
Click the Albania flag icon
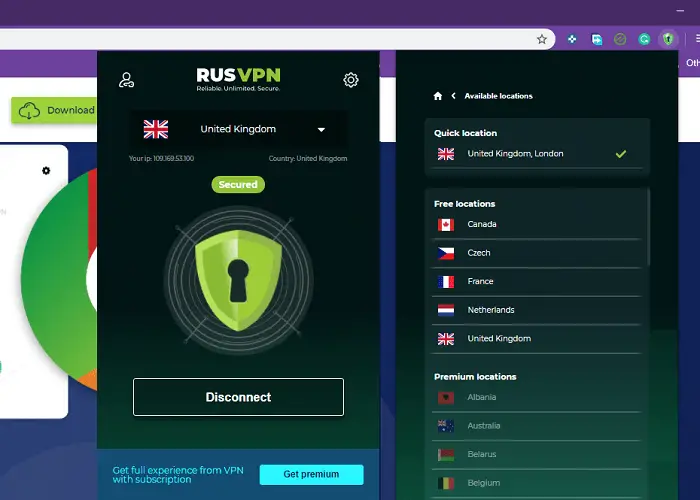click(x=446, y=398)
